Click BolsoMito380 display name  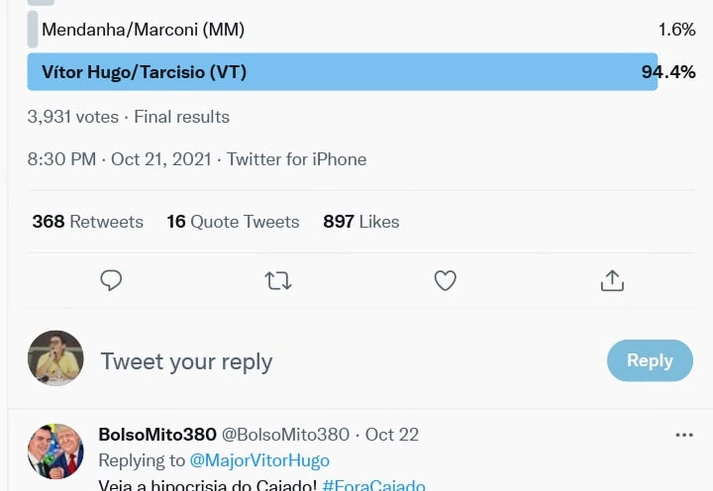[x=157, y=434]
